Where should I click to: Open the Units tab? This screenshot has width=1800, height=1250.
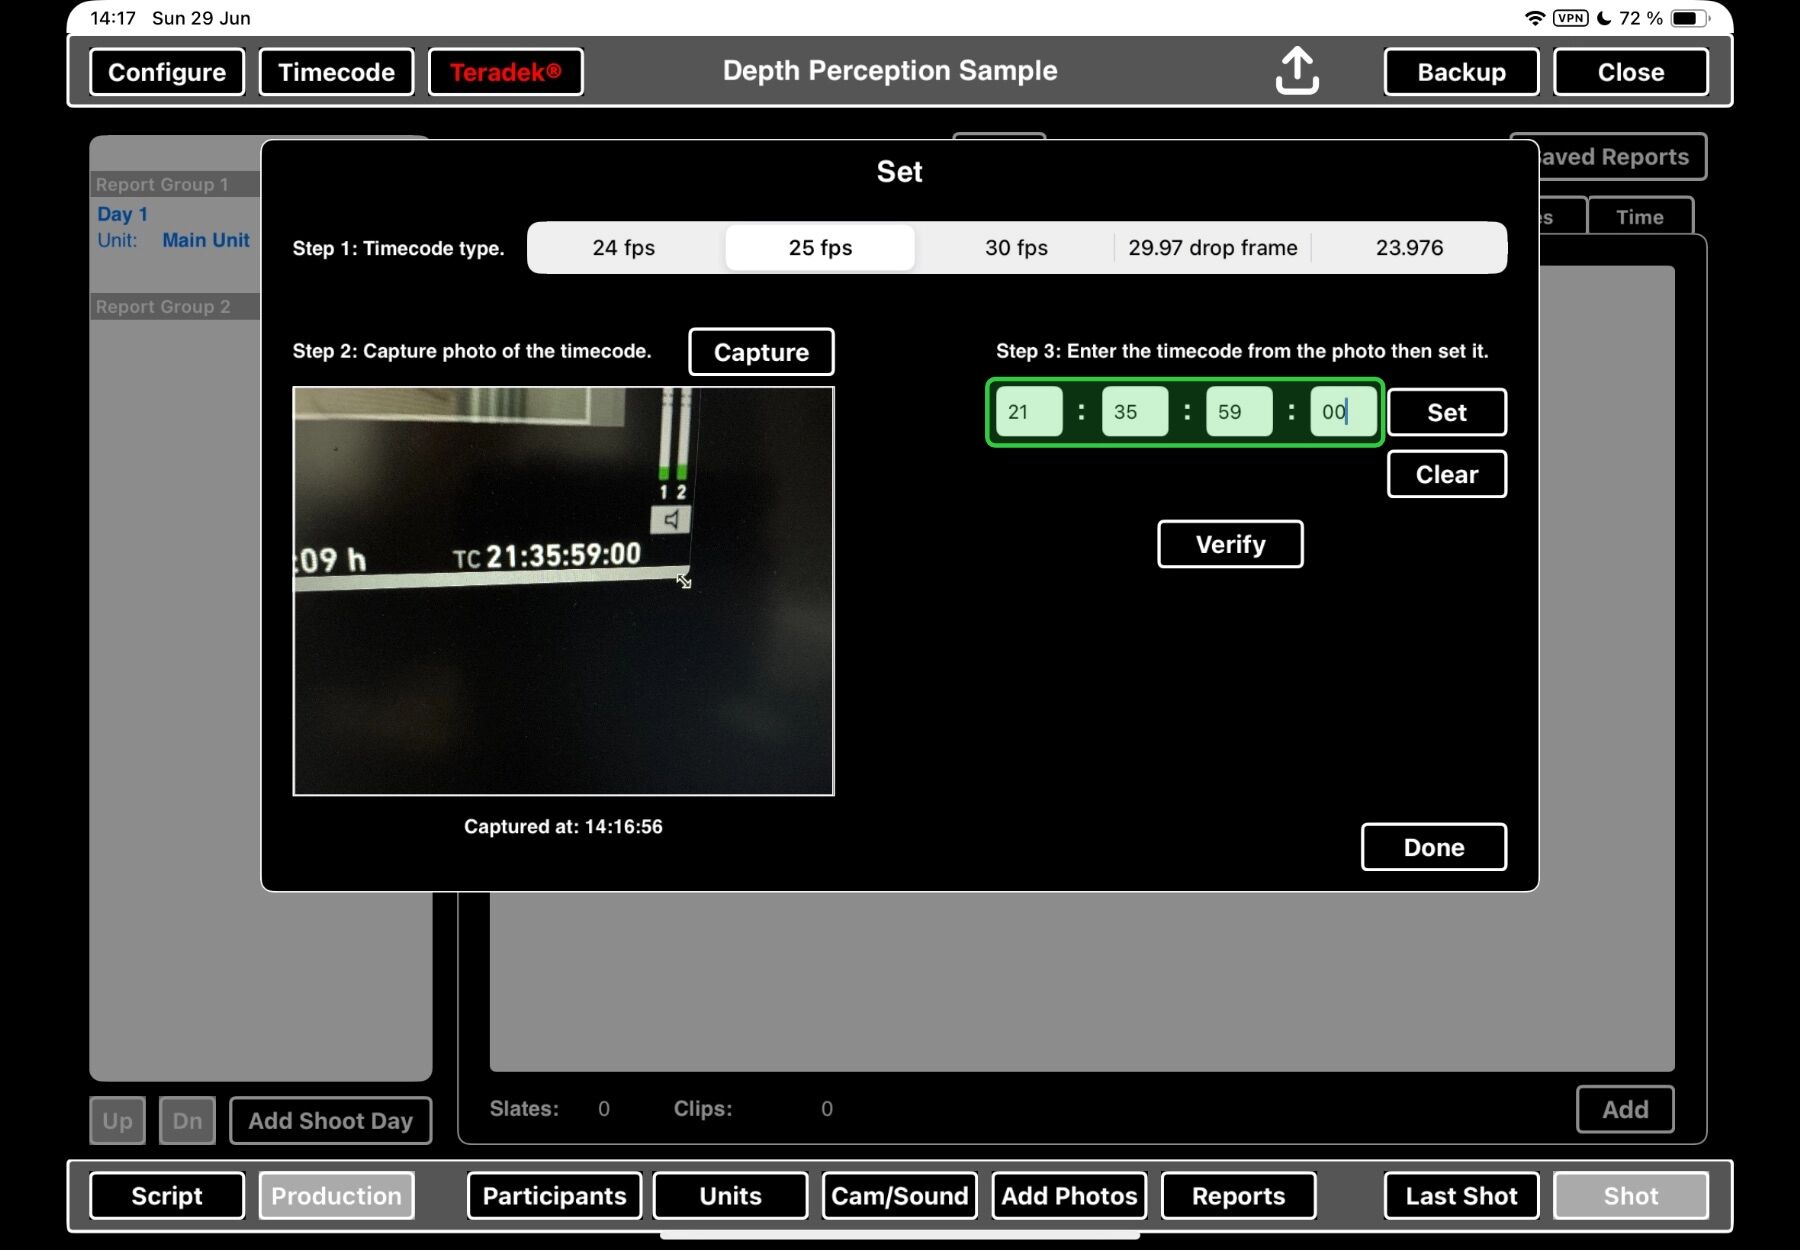(x=730, y=1196)
